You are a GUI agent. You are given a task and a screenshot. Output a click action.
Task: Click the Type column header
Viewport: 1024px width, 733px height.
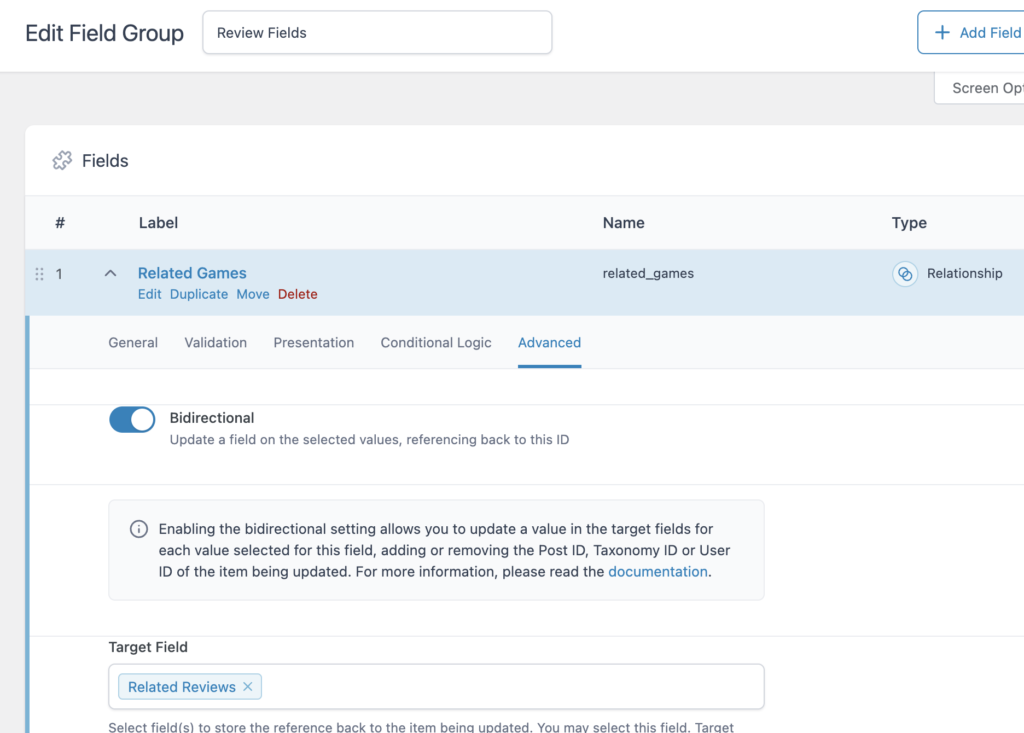coord(909,223)
